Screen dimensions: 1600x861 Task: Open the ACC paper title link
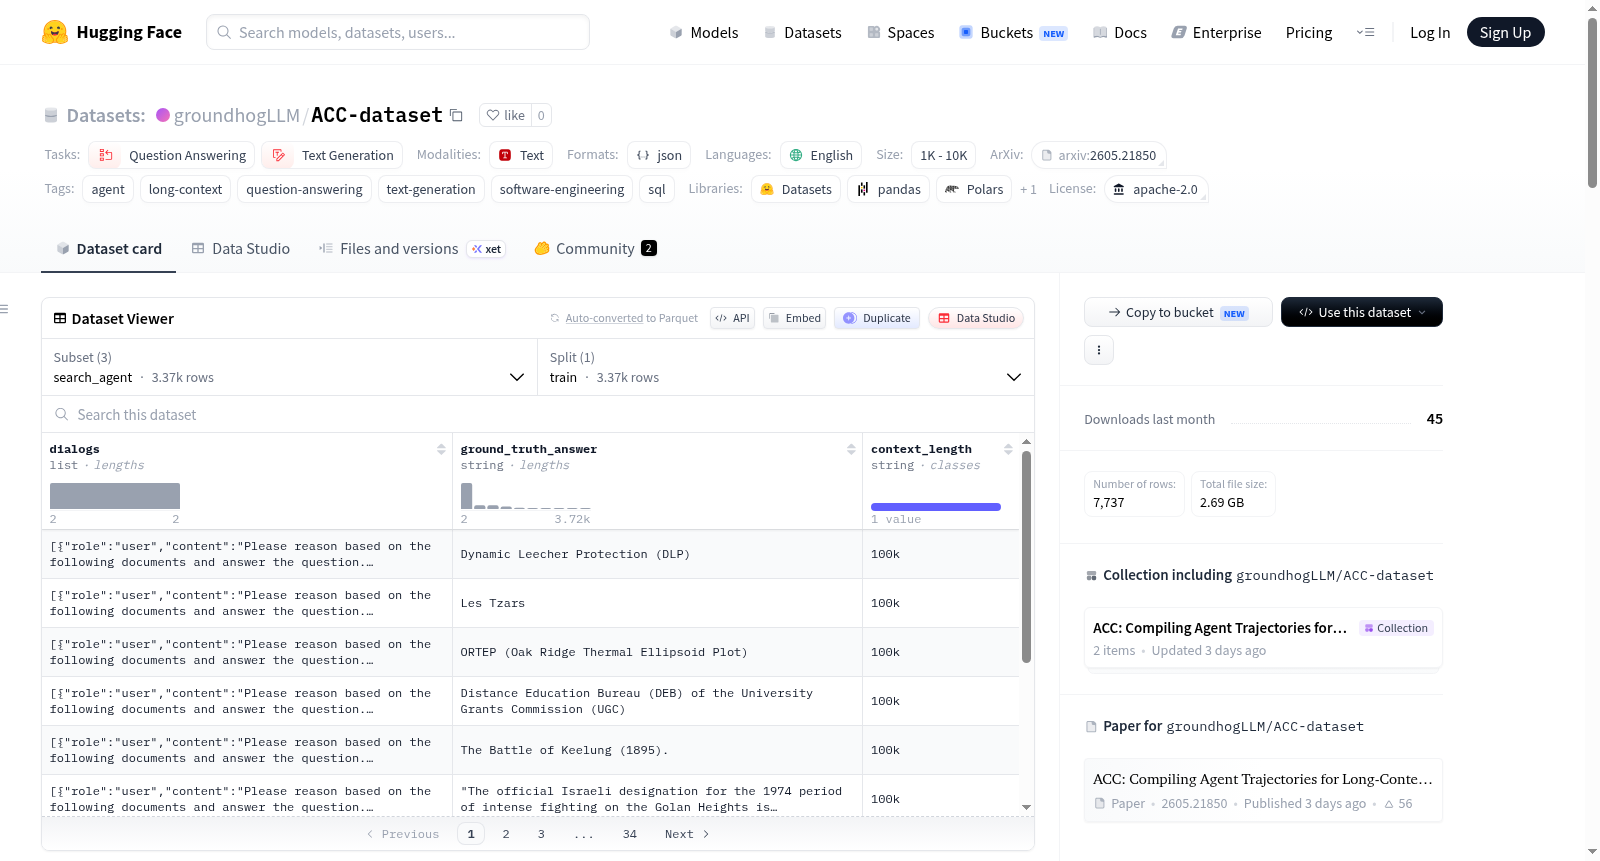(1263, 779)
